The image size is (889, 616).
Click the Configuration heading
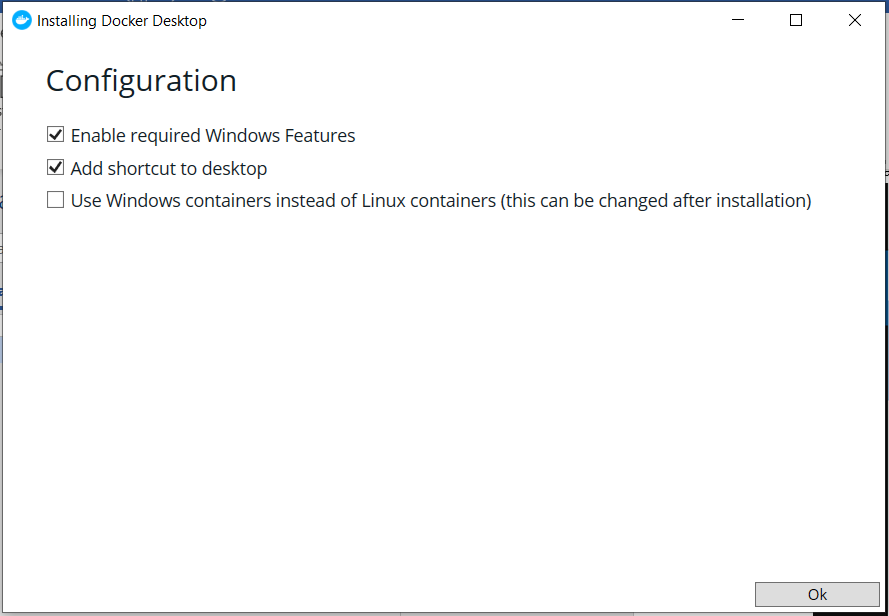[x=141, y=81]
